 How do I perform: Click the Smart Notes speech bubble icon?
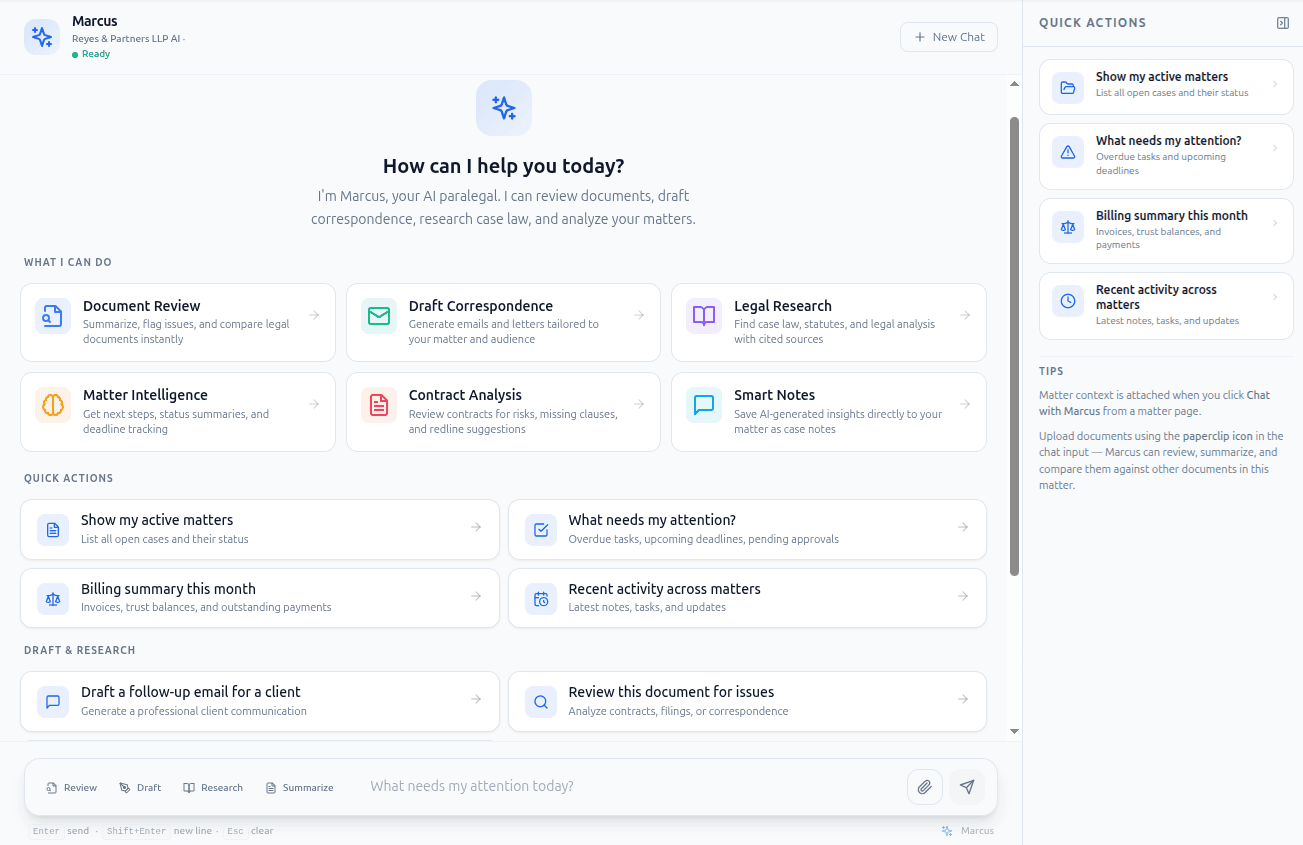click(x=704, y=405)
